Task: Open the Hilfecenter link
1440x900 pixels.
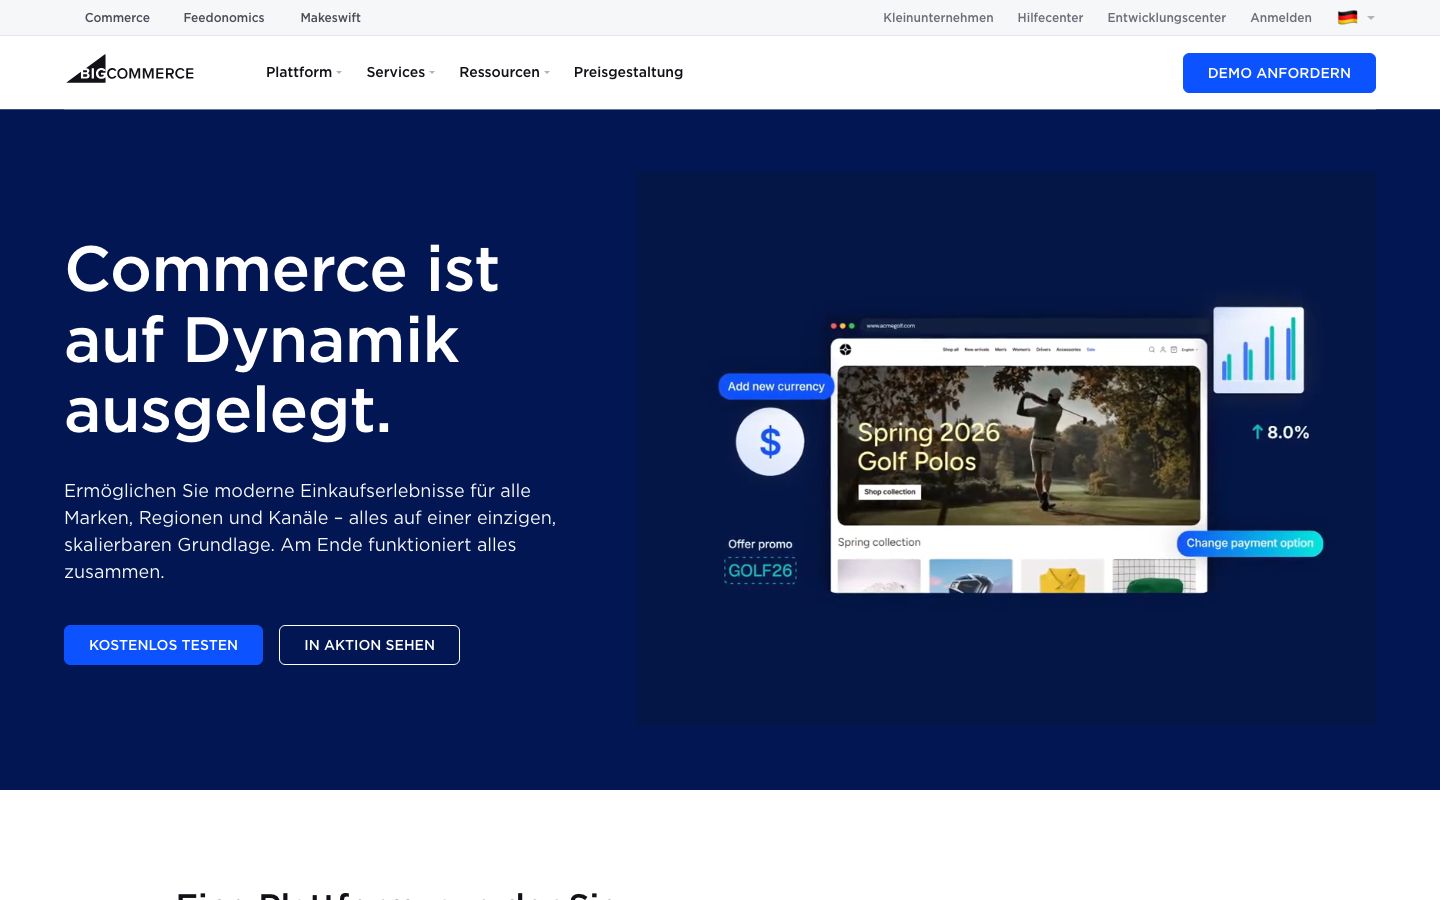Action: coord(1050,17)
